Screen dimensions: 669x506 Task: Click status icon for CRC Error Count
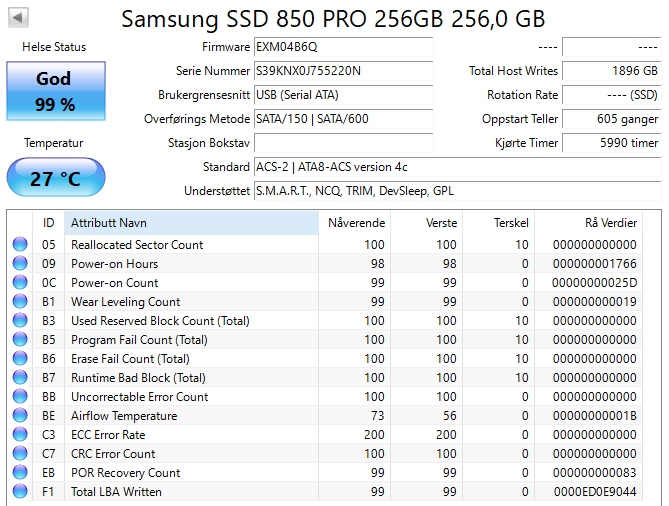[x=20, y=454]
